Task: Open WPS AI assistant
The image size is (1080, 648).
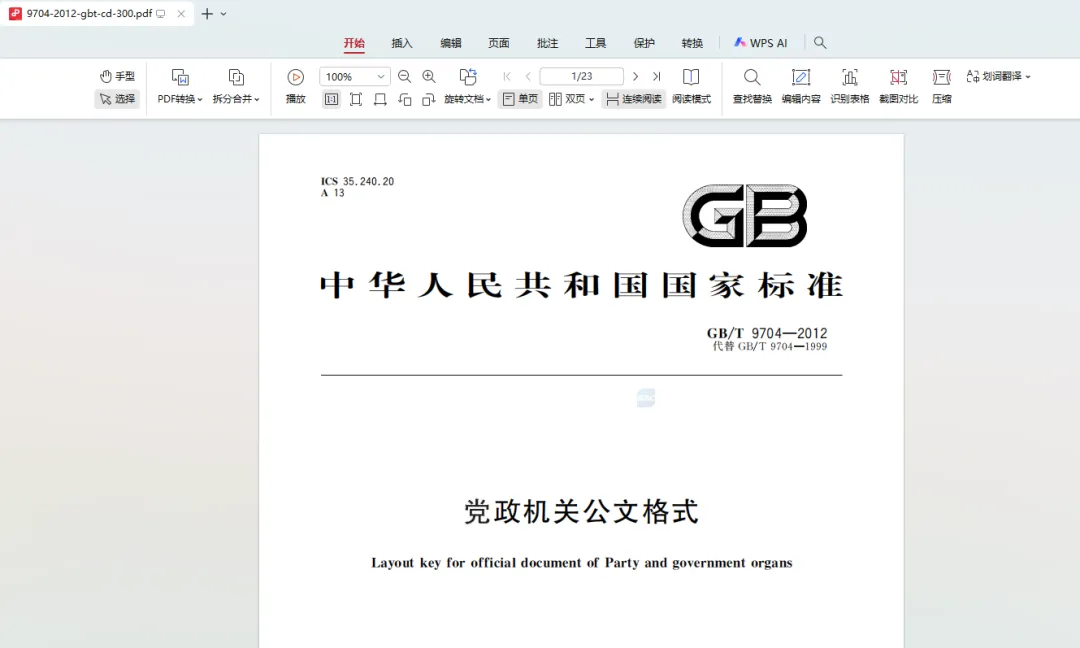Action: click(760, 43)
